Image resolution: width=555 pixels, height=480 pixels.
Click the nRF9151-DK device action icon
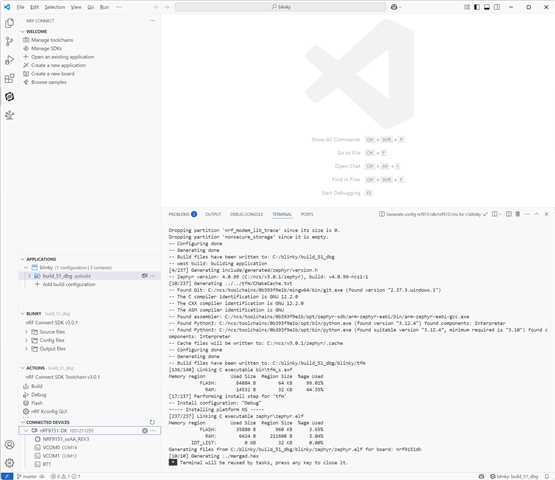145,431
